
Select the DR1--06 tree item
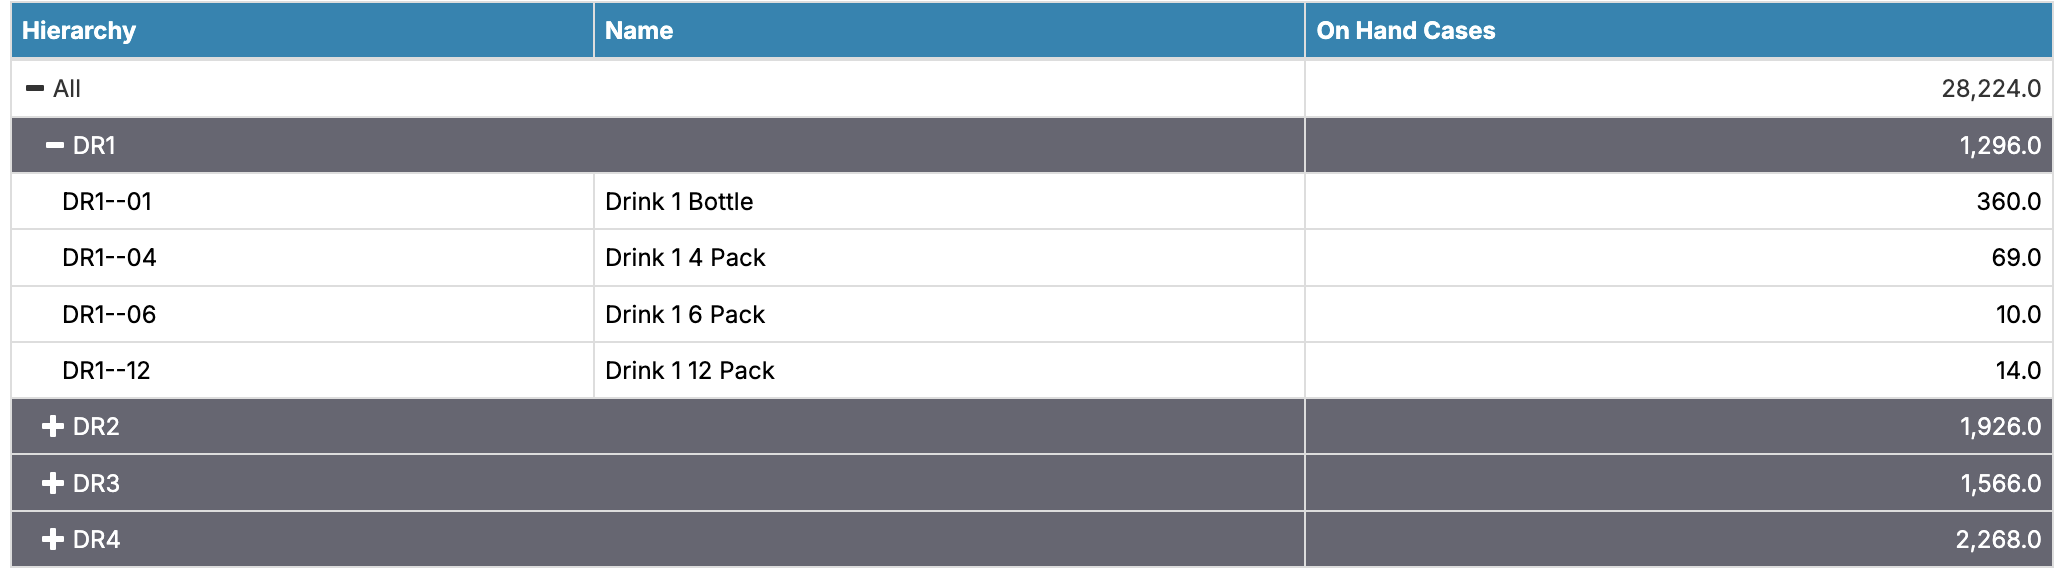[x=109, y=315]
